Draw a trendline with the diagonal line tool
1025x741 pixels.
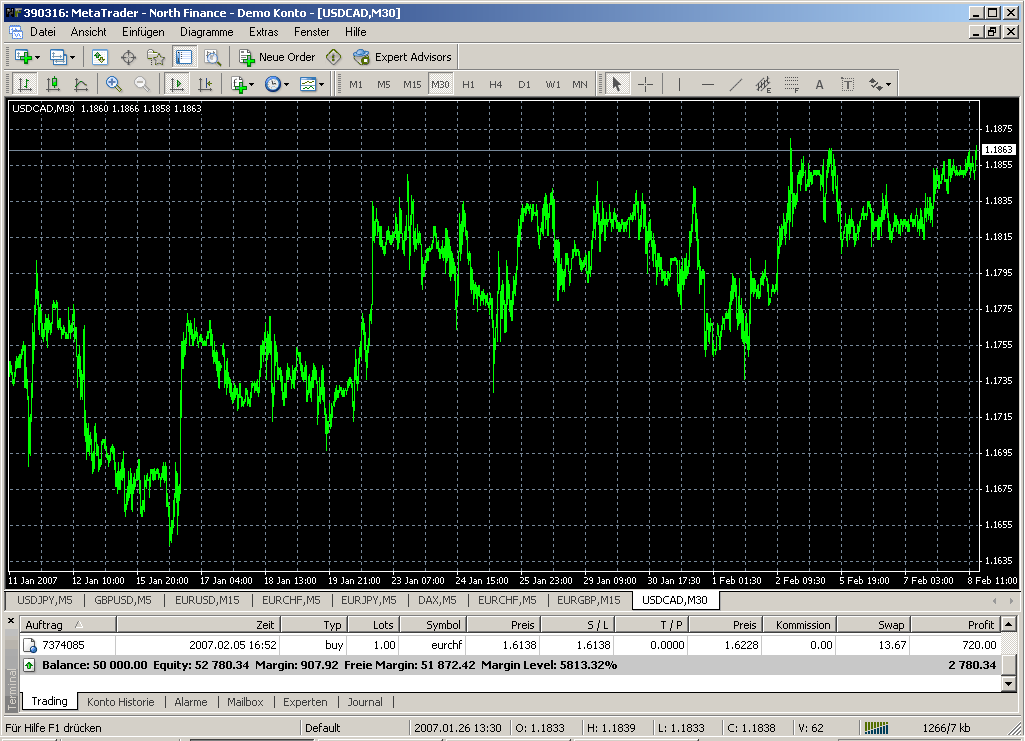click(x=735, y=84)
